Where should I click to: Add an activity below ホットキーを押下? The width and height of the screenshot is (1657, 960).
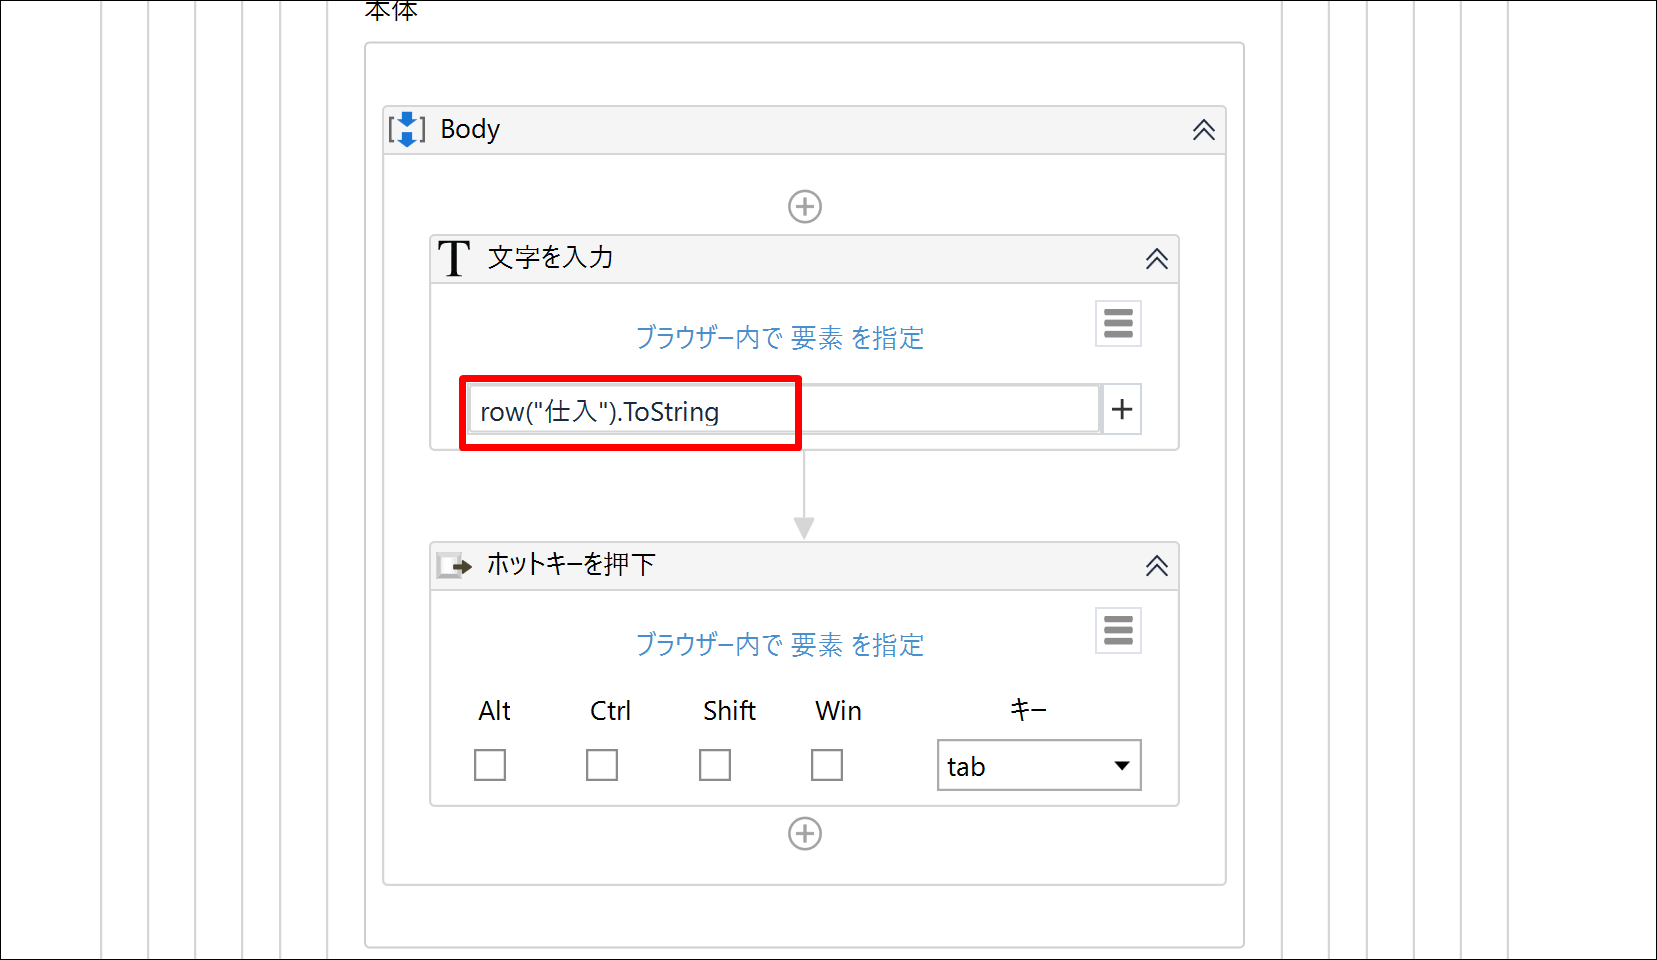(x=805, y=834)
